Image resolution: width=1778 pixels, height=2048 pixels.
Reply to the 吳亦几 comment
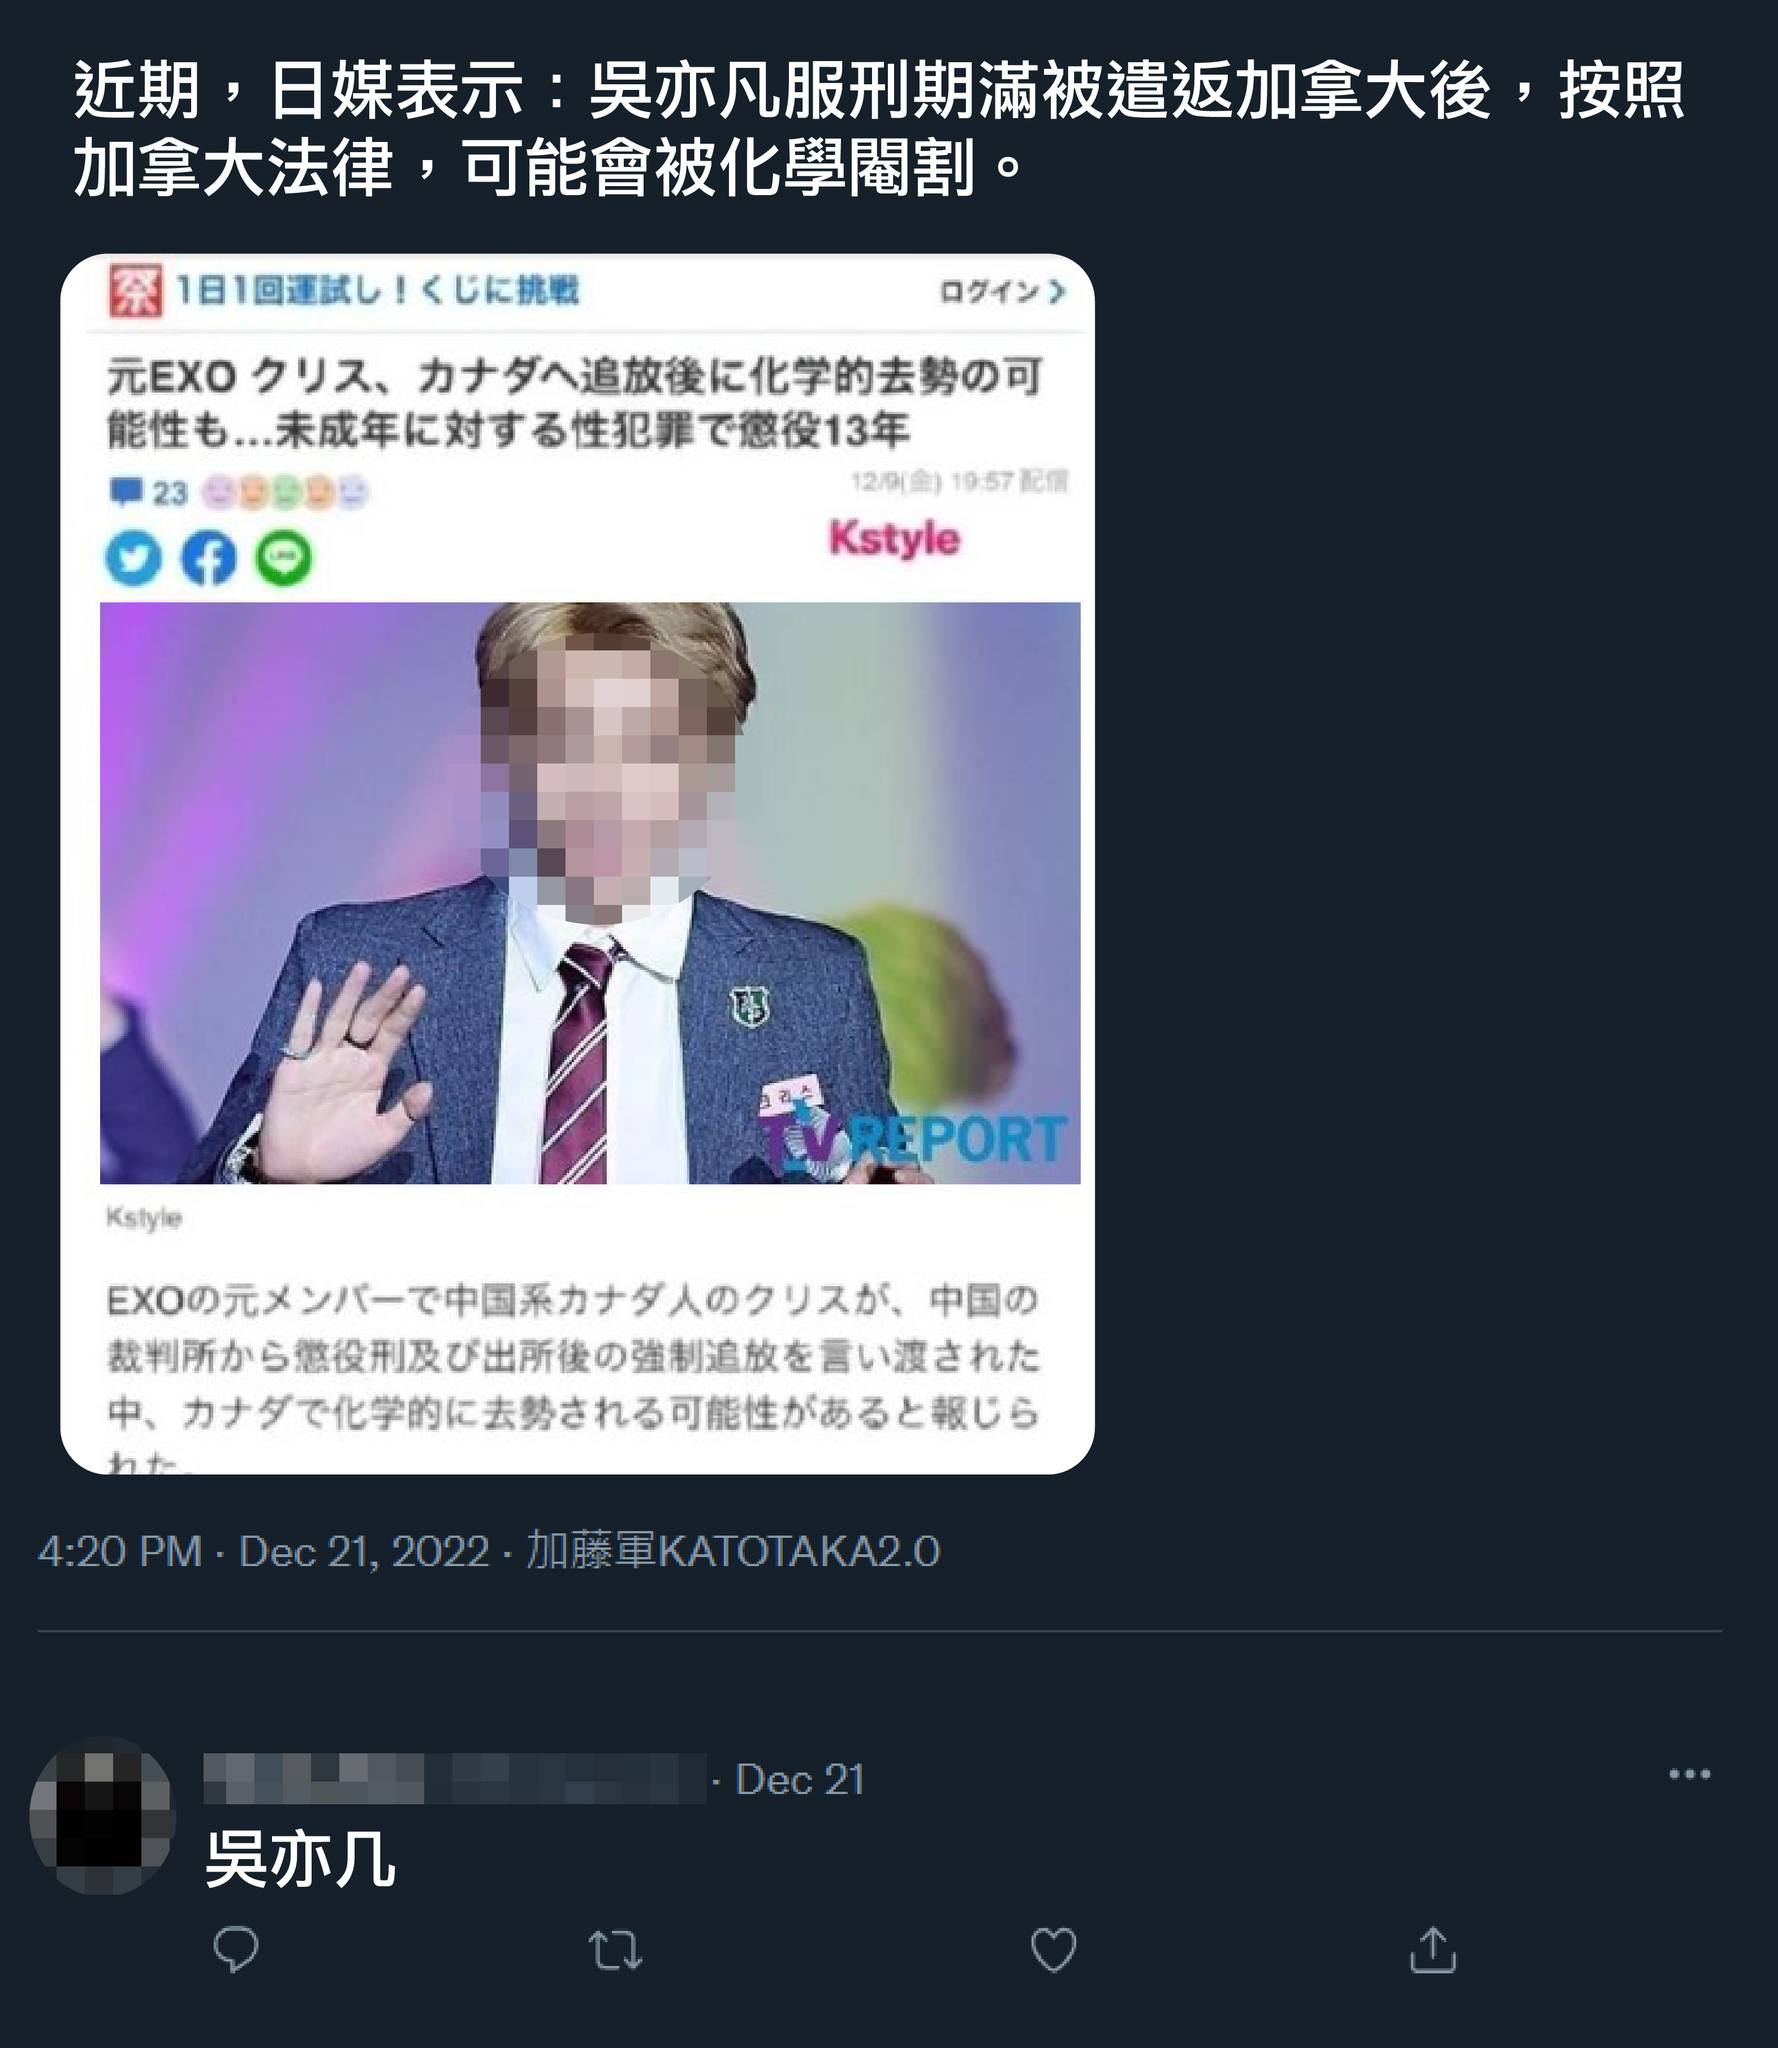click(x=236, y=1949)
